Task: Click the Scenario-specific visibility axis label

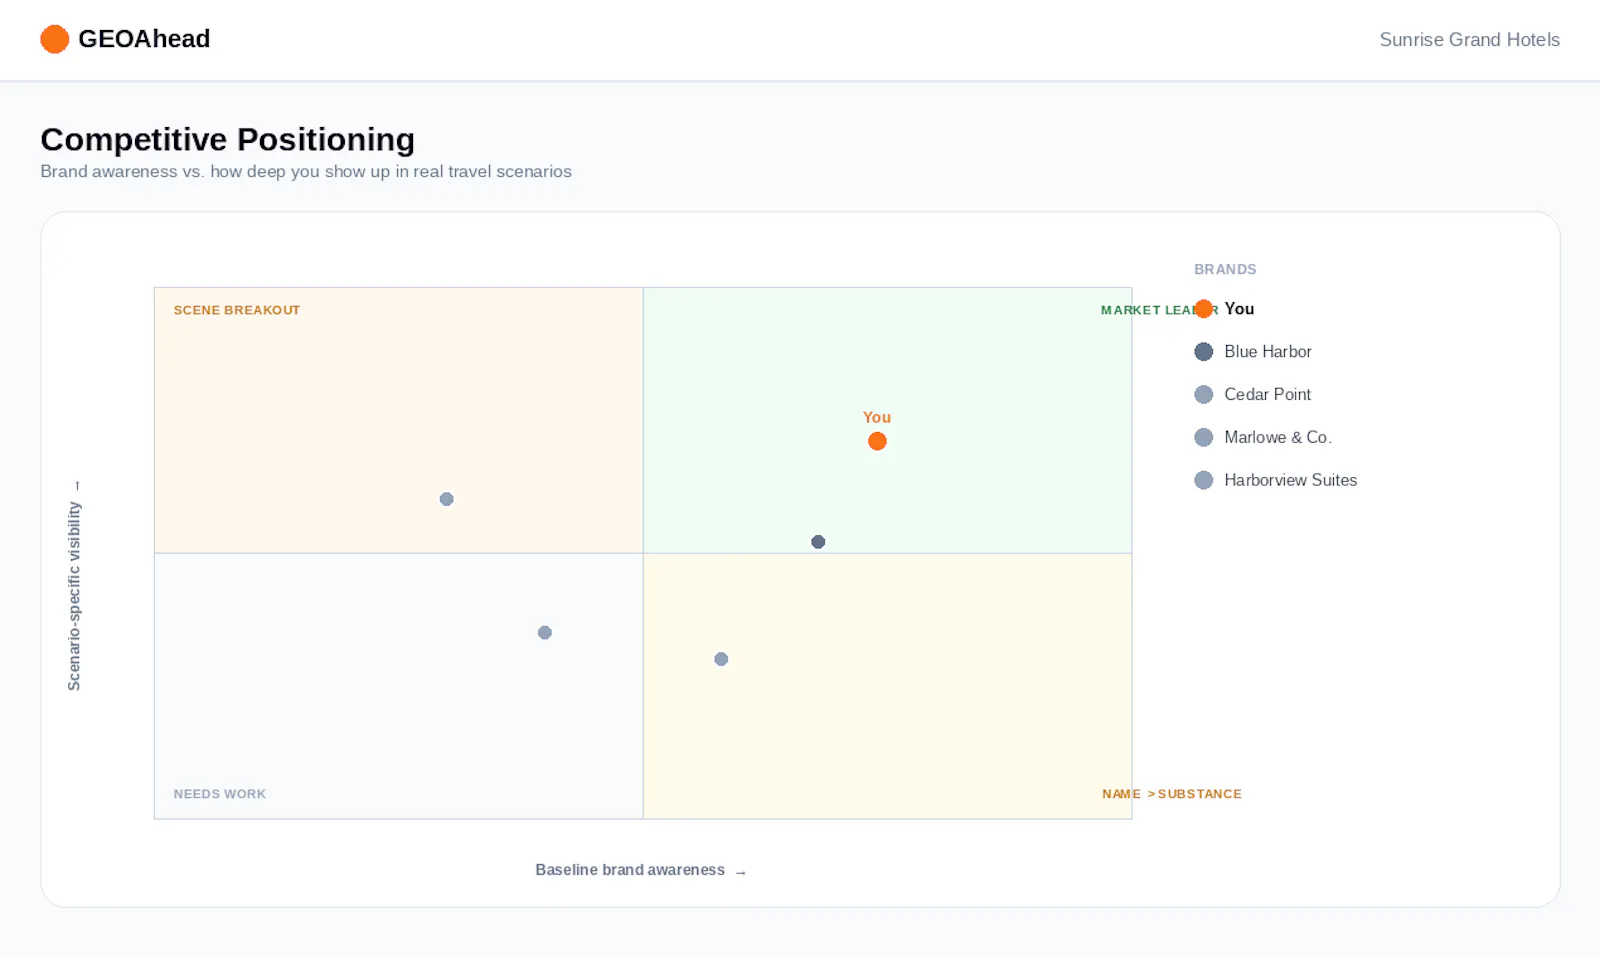Action: 74,586
